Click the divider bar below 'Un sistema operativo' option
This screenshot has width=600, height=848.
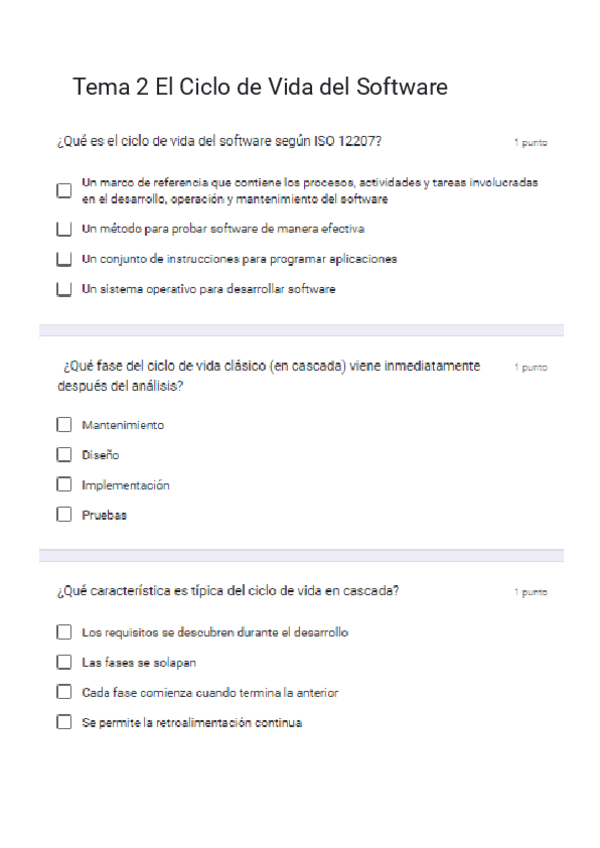tap(300, 330)
